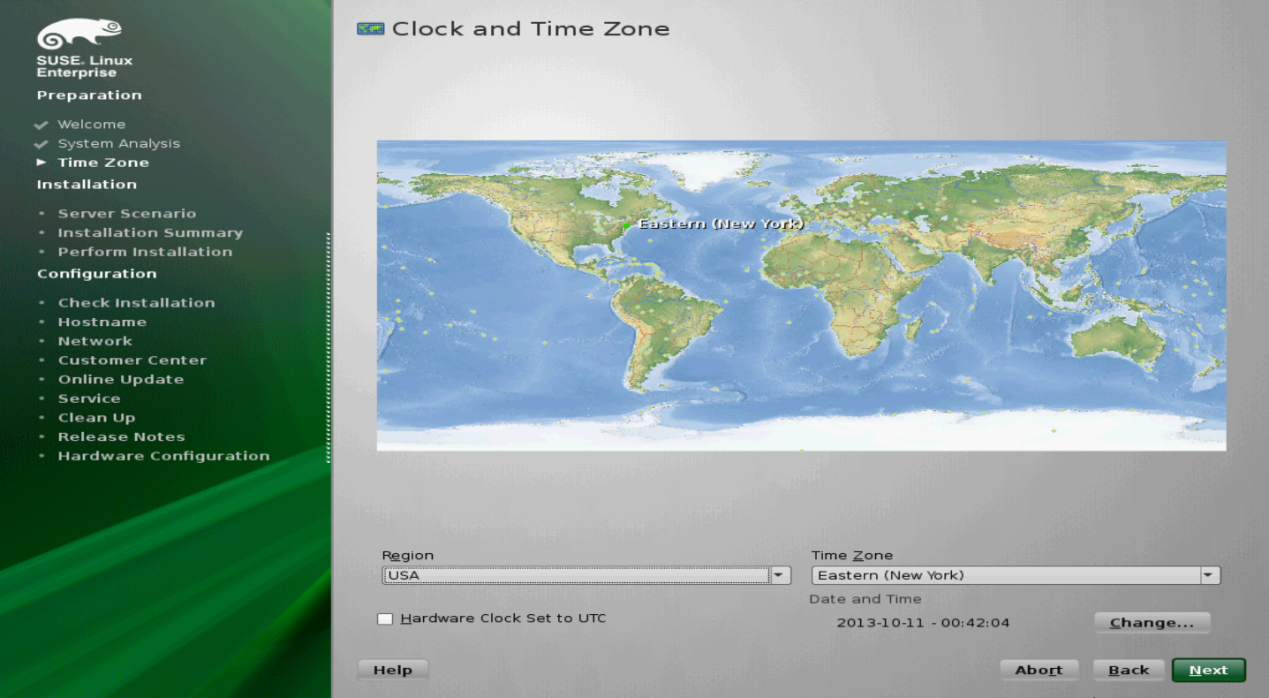Click the Configuration section heading
The height and width of the screenshot is (698, 1269).
[97, 273]
